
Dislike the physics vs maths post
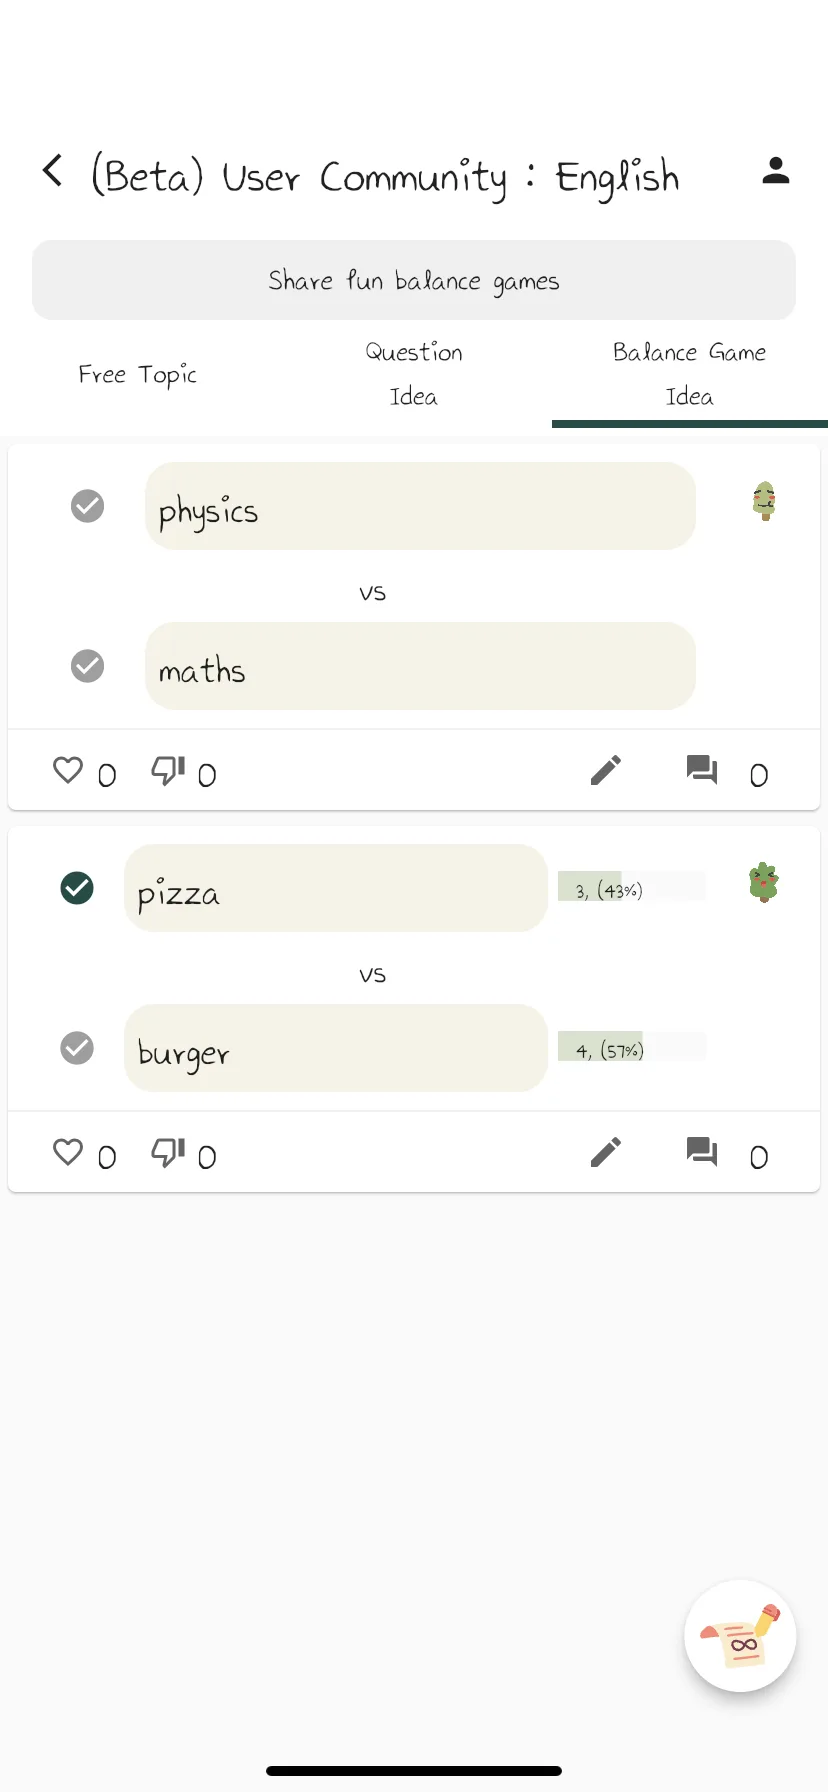click(x=168, y=770)
